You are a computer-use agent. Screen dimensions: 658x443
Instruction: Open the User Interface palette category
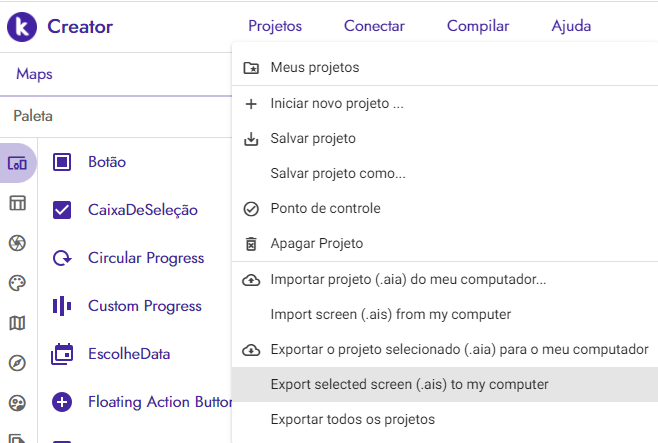tap(17, 162)
